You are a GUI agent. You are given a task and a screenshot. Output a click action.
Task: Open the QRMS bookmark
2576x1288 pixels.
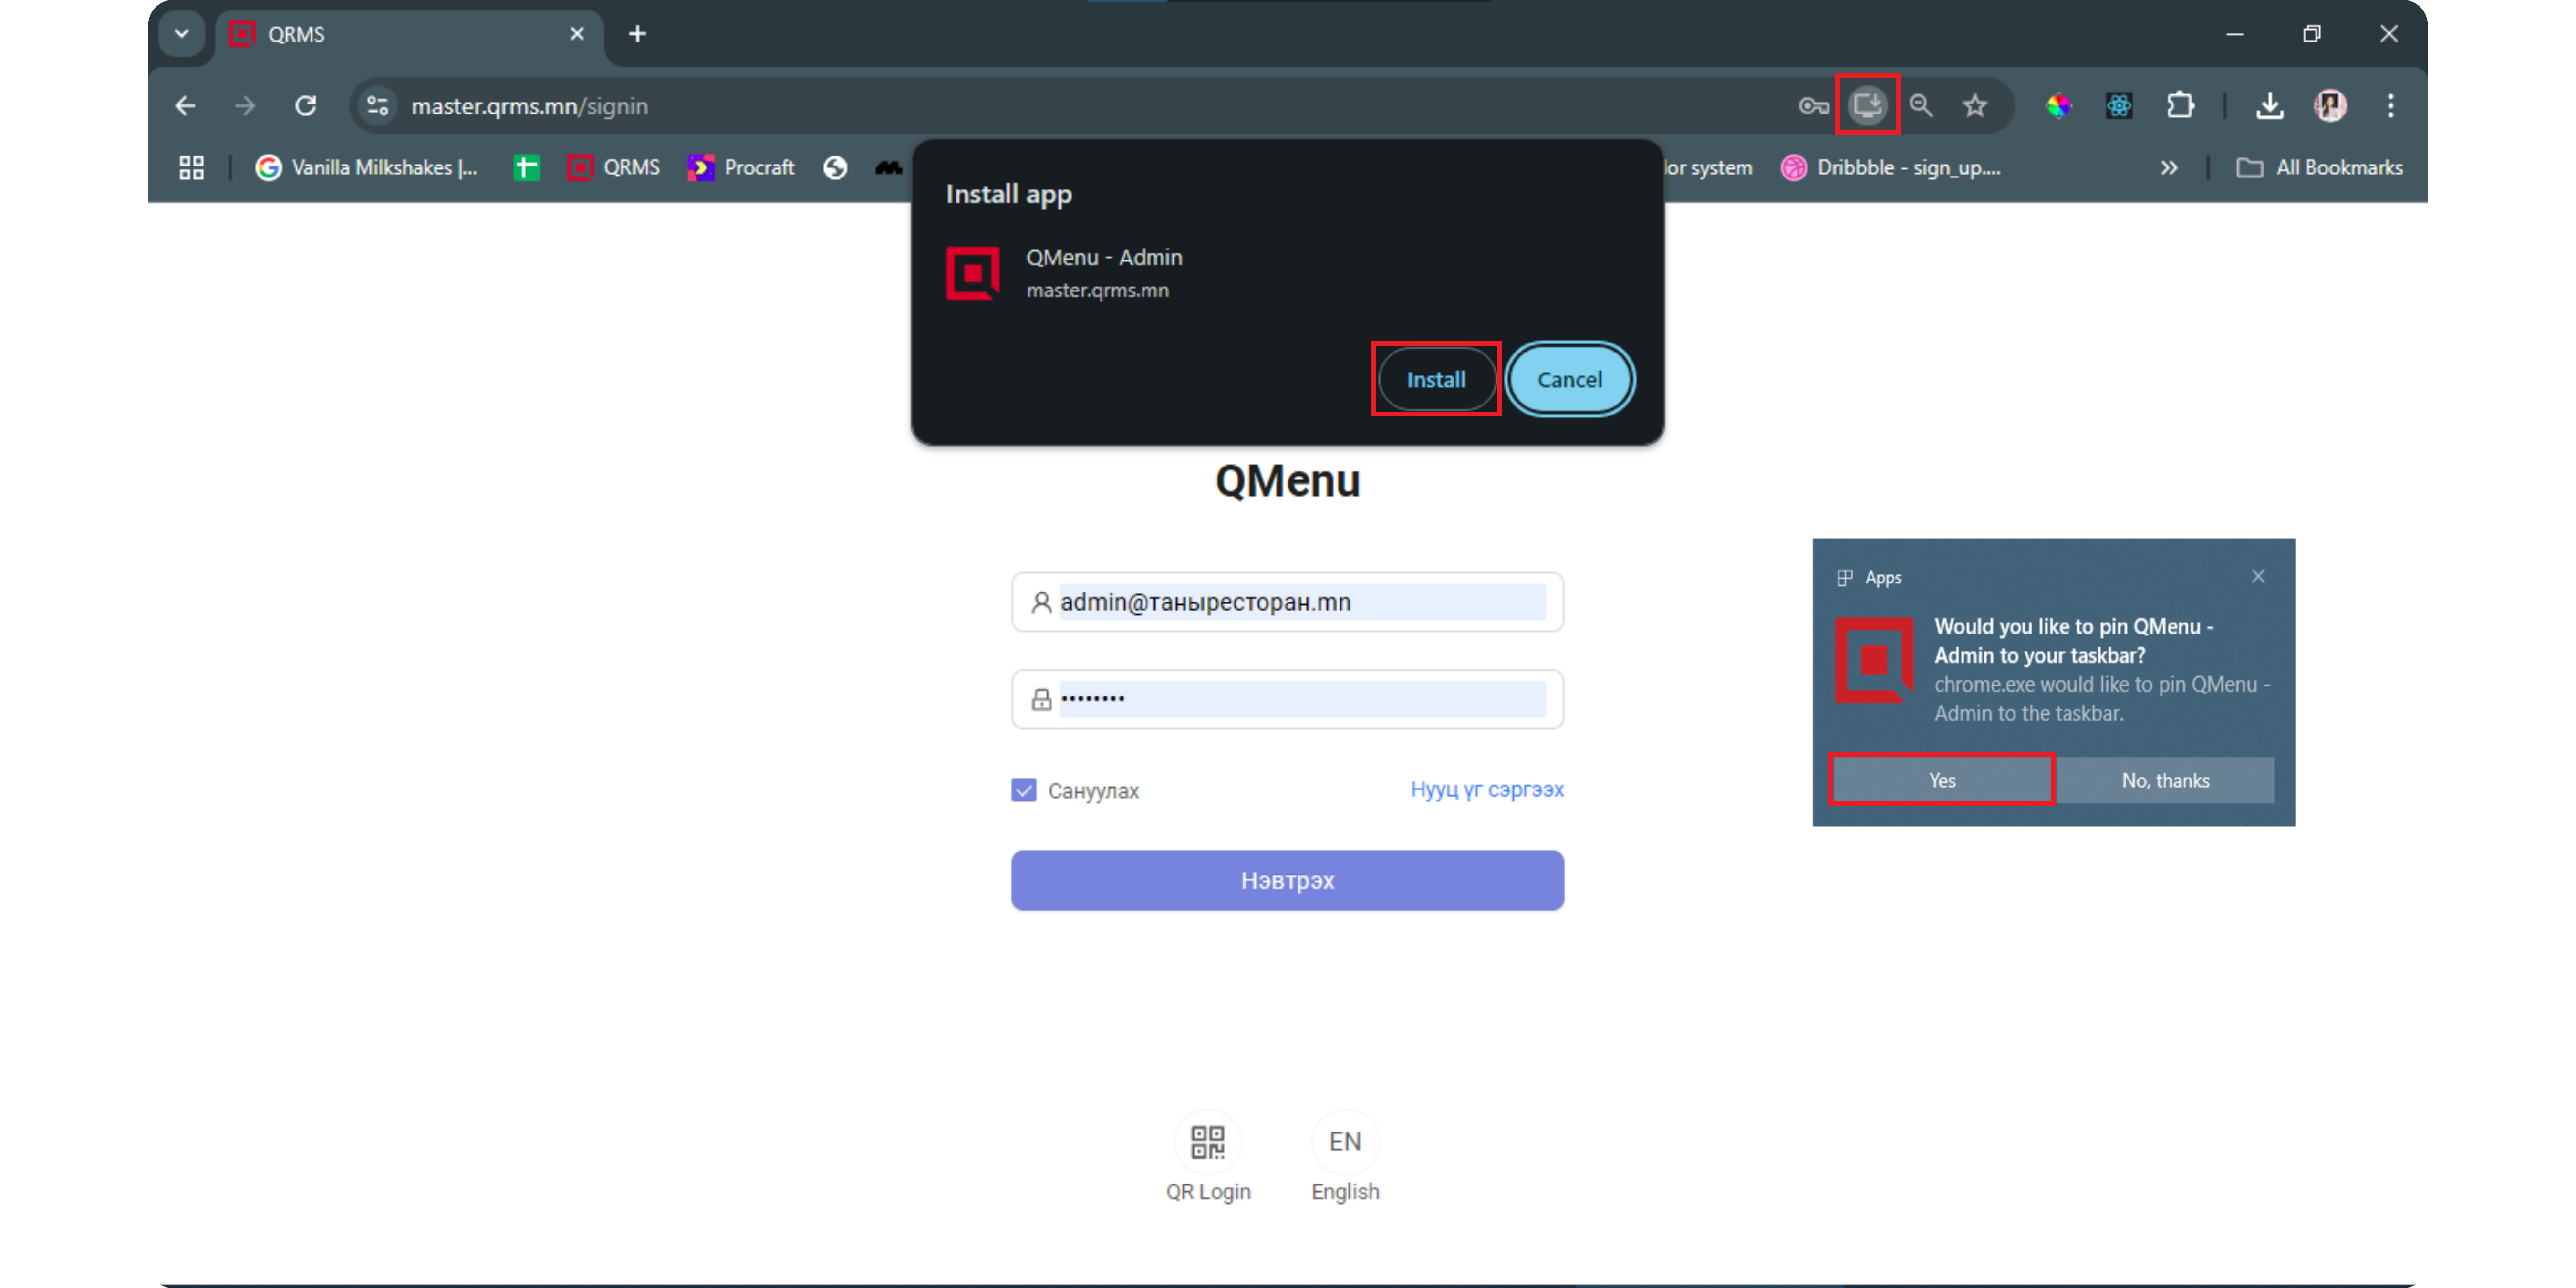coord(613,167)
